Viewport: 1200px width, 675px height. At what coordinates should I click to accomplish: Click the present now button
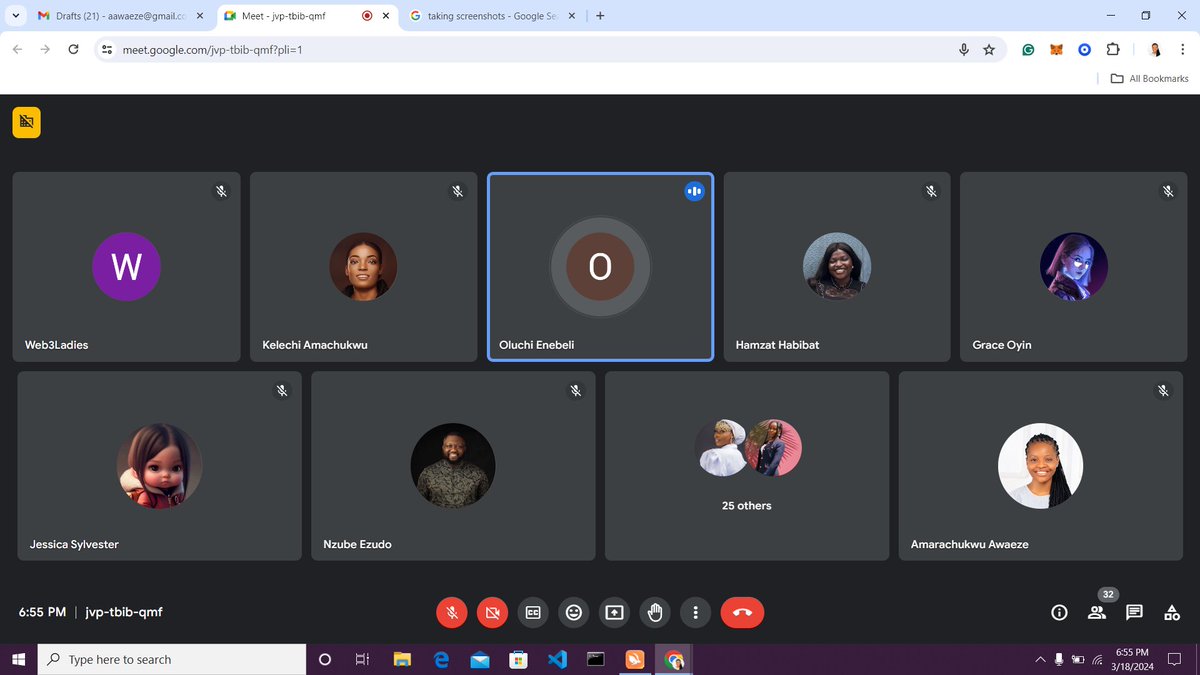pyautogui.click(x=614, y=612)
